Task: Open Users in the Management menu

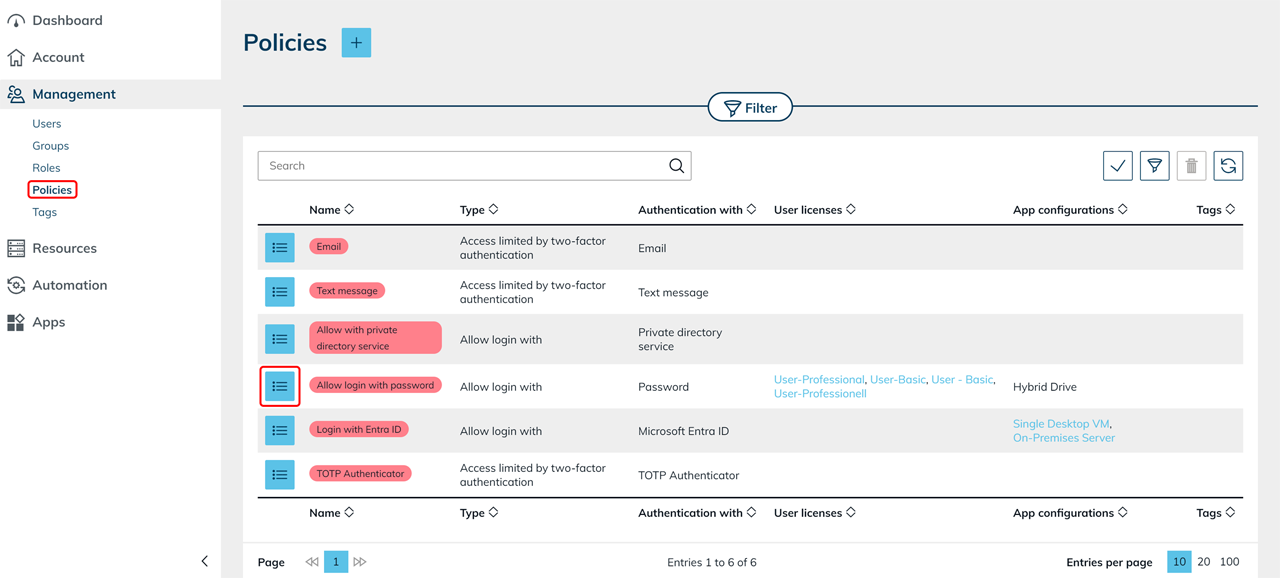Action: (47, 124)
